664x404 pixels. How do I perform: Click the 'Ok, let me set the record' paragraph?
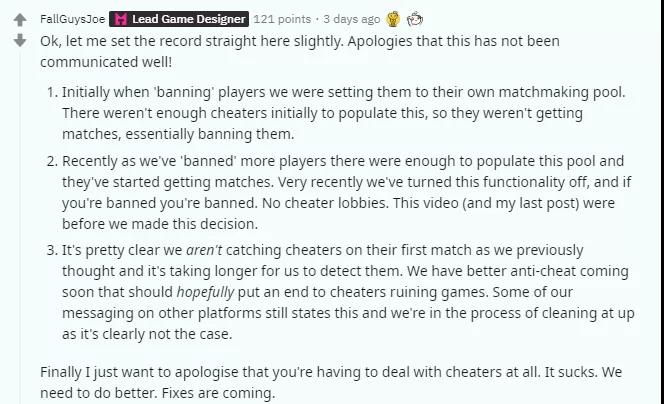pyautogui.click(x=300, y=51)
